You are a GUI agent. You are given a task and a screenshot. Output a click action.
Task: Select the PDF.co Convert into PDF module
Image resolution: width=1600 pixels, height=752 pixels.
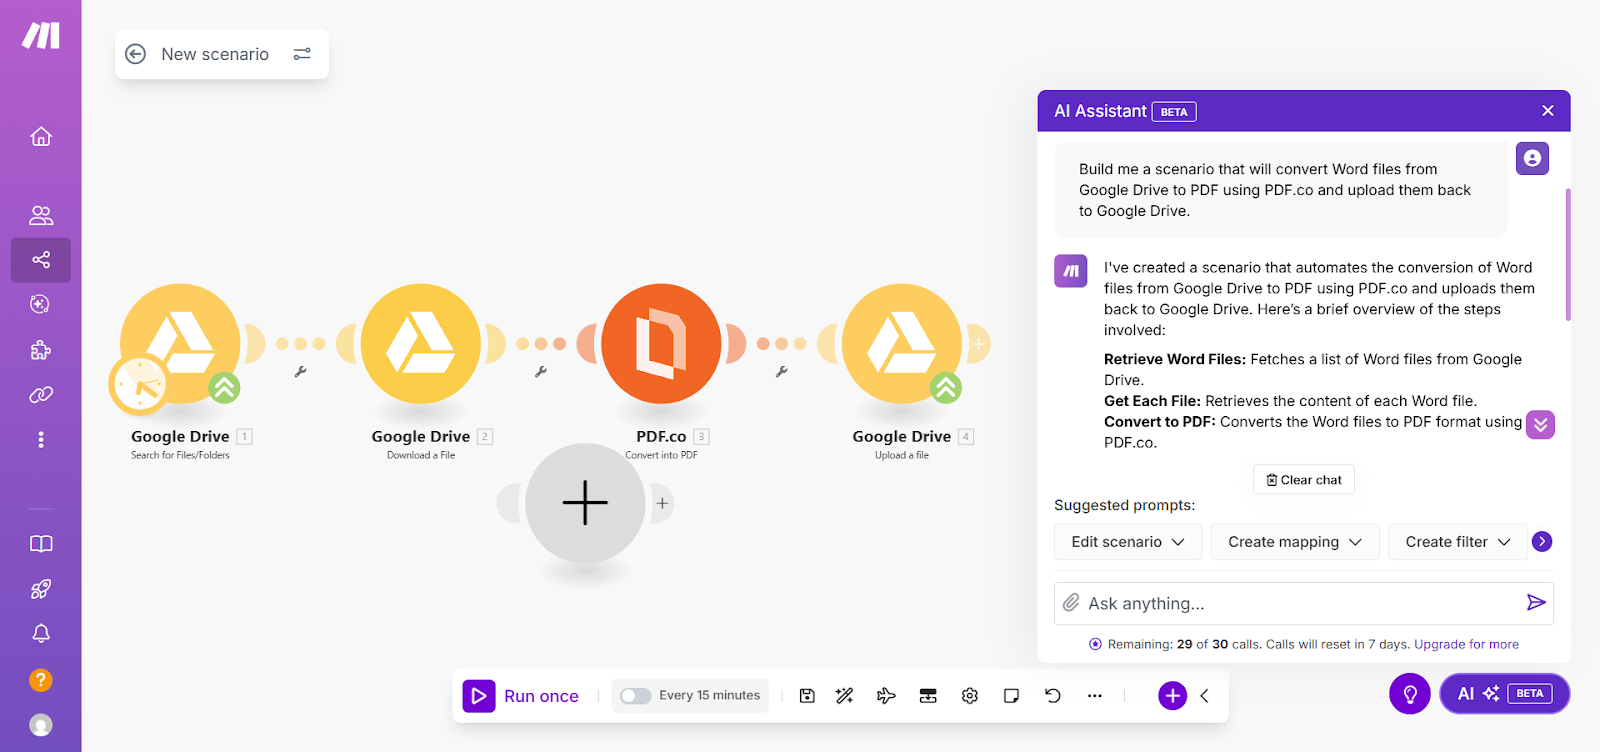pyautogui.click(x=661, y=343)
